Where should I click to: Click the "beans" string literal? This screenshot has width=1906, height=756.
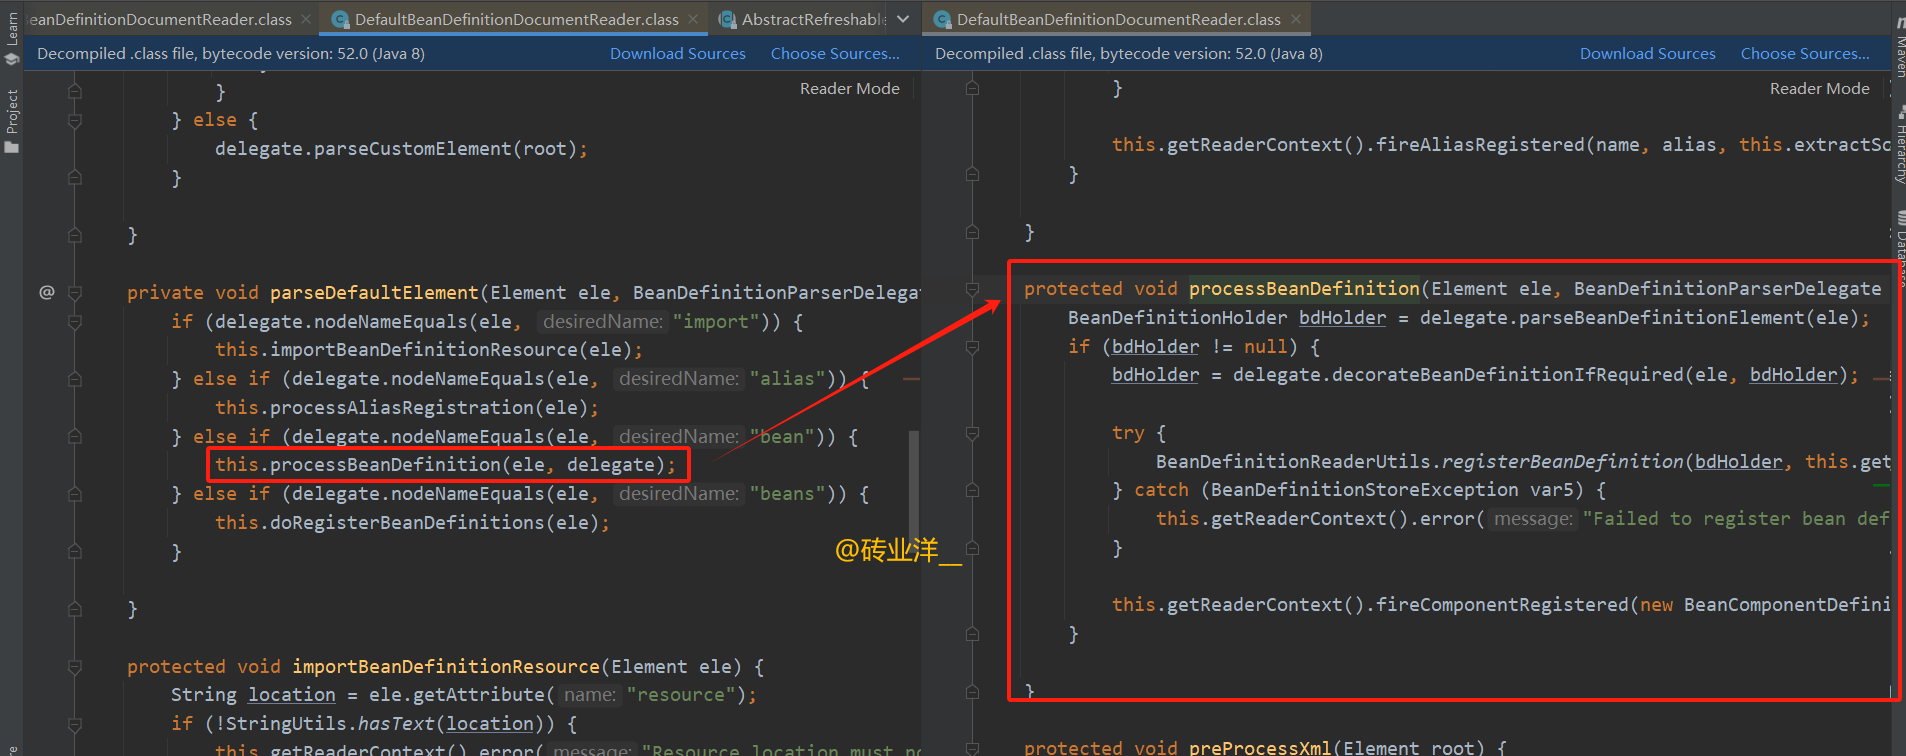pyautogui.click(x=787, y=494)
